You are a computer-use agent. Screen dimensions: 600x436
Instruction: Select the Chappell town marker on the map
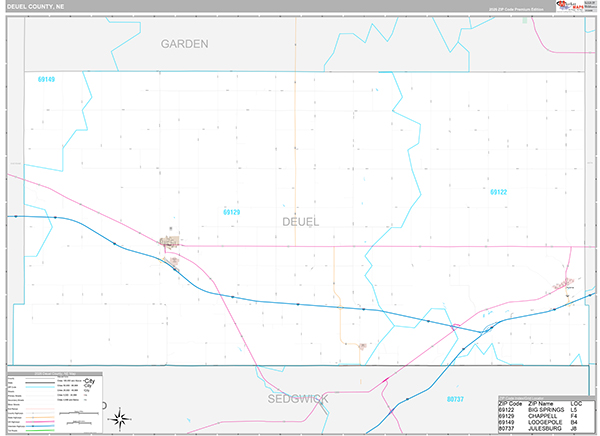(x=170, y=242)
